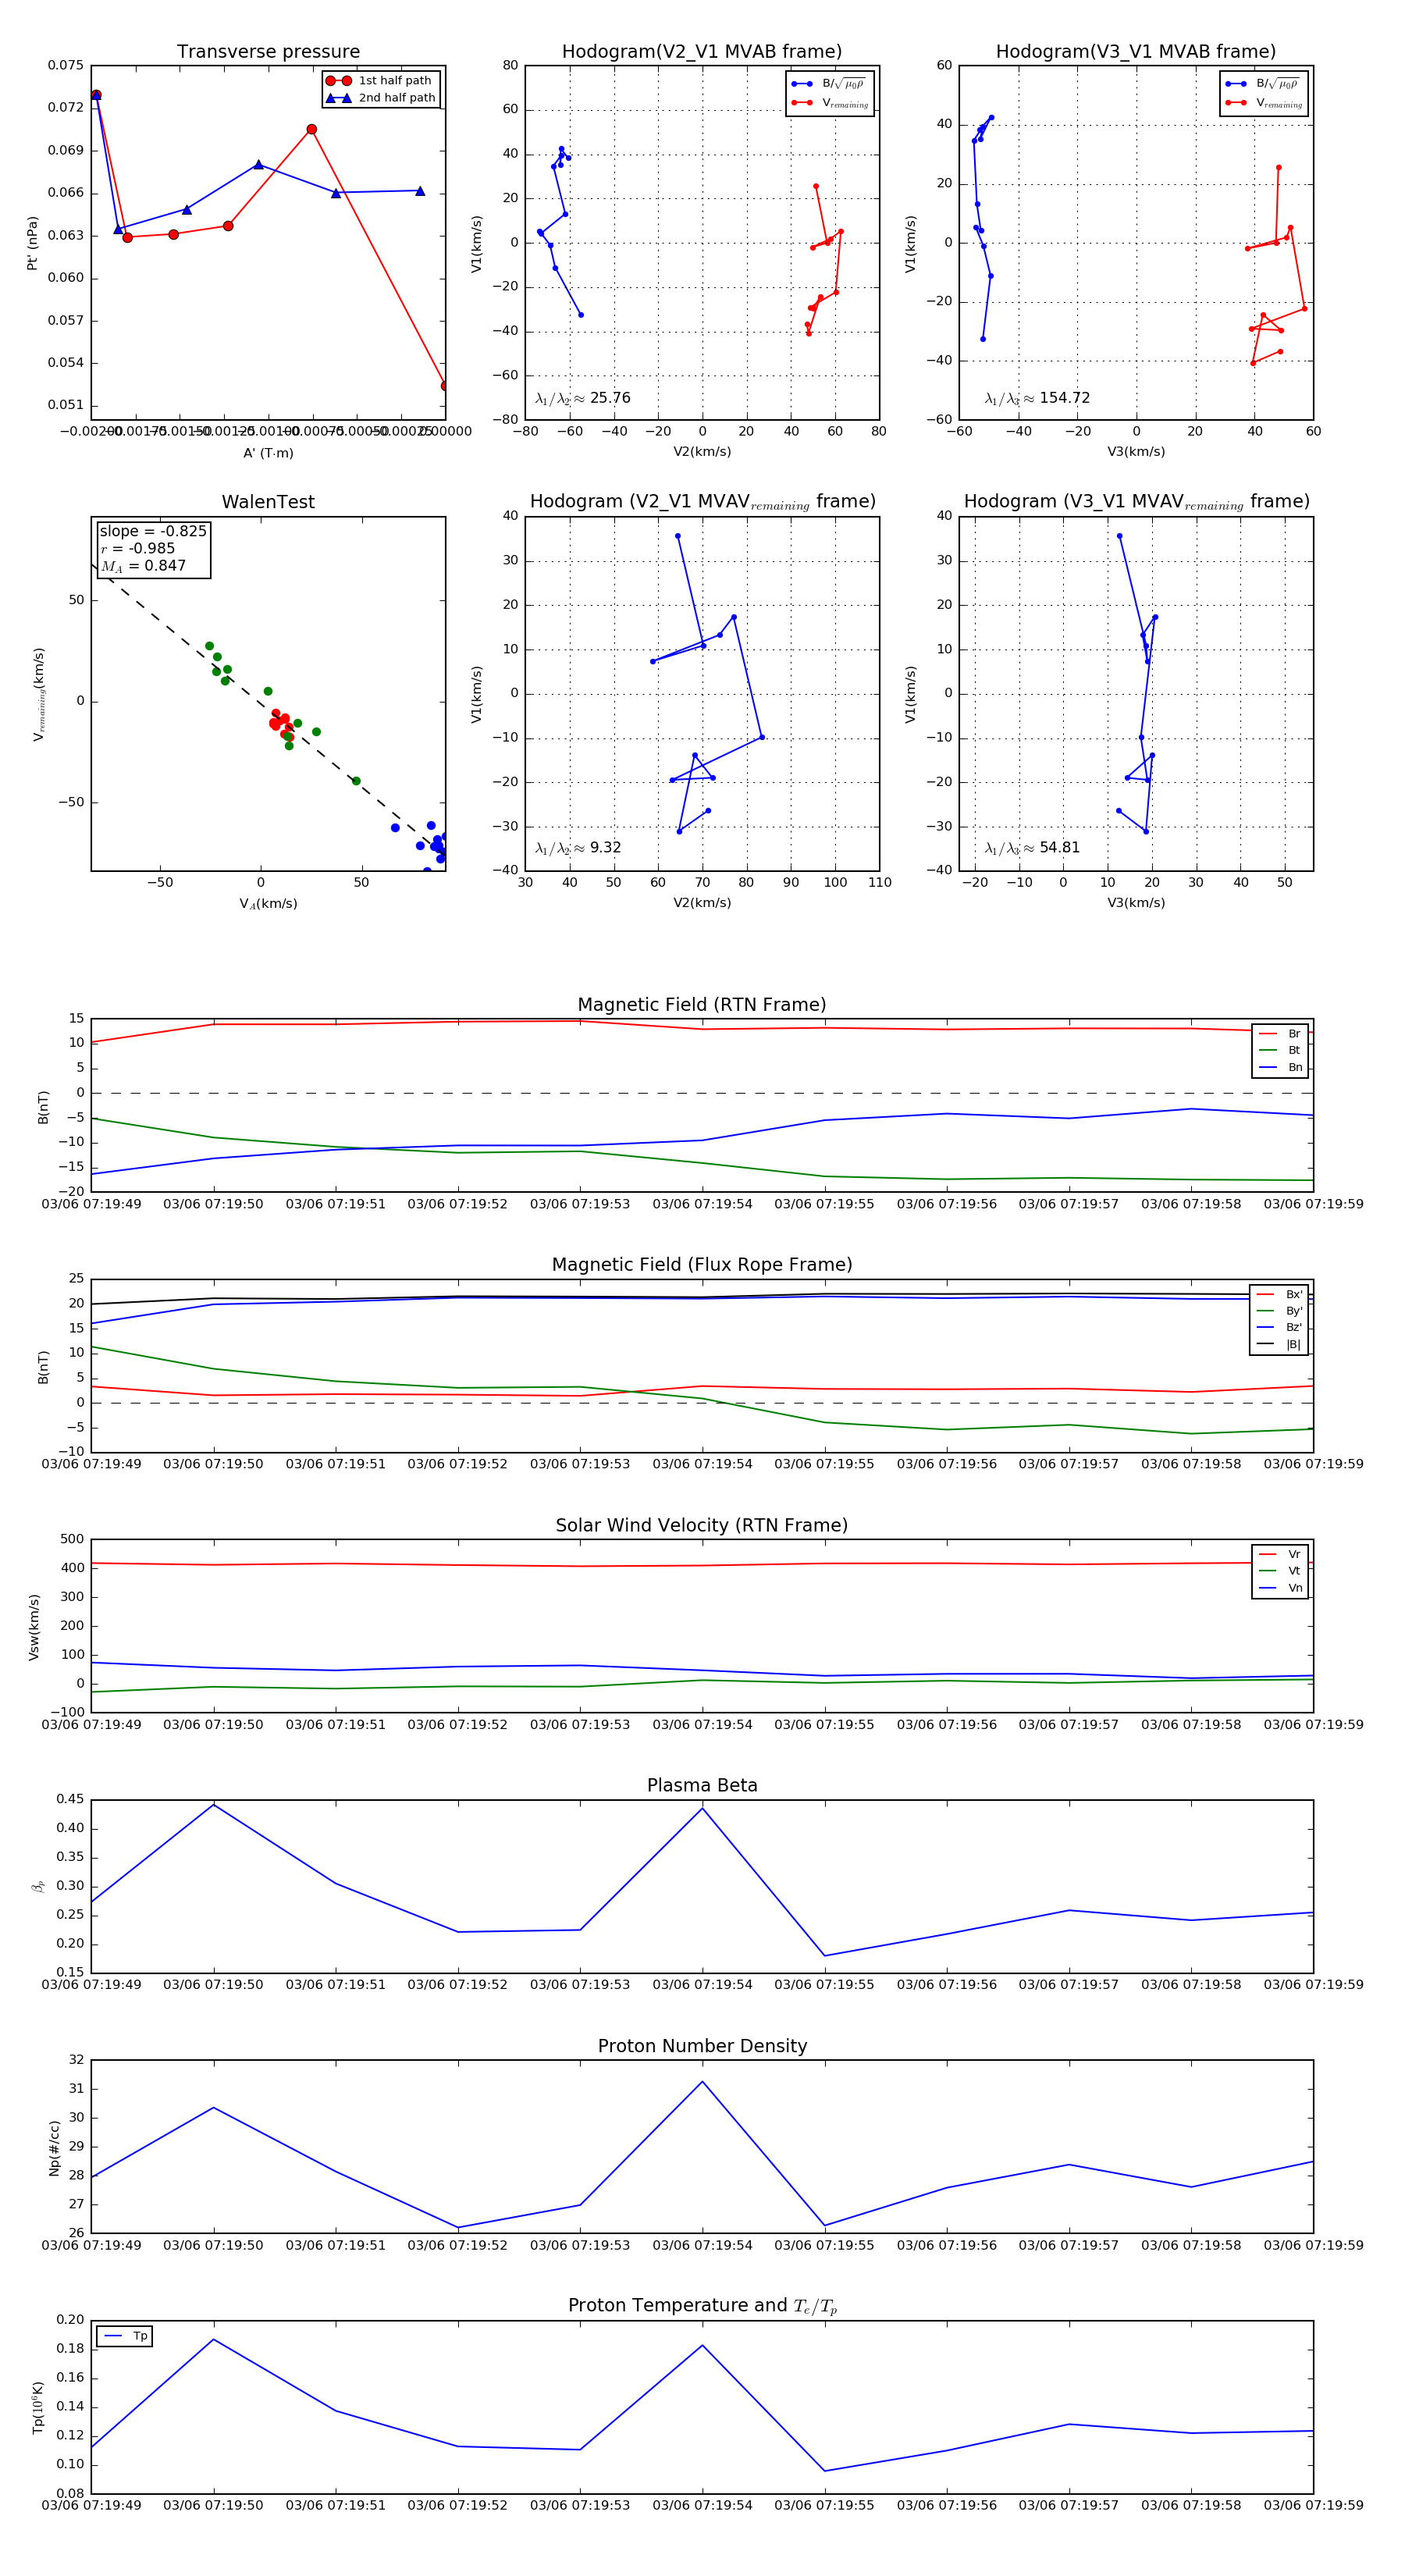Click the 'Vr' legend entry

pyautogui.click(x=1281, y=1554)
